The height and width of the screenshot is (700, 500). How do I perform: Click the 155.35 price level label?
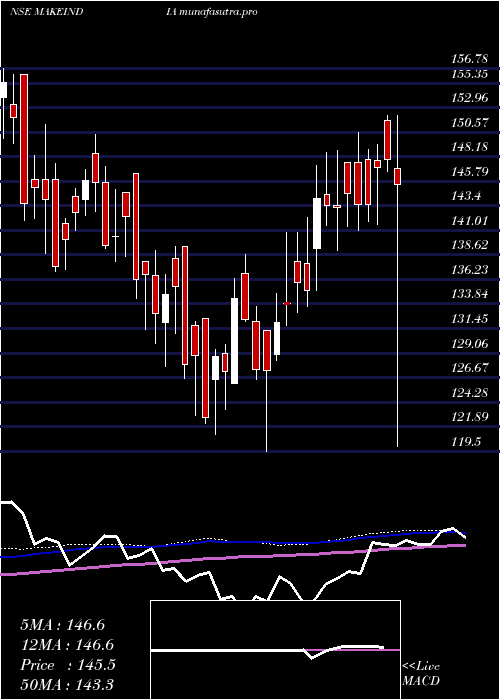point(470,74)
